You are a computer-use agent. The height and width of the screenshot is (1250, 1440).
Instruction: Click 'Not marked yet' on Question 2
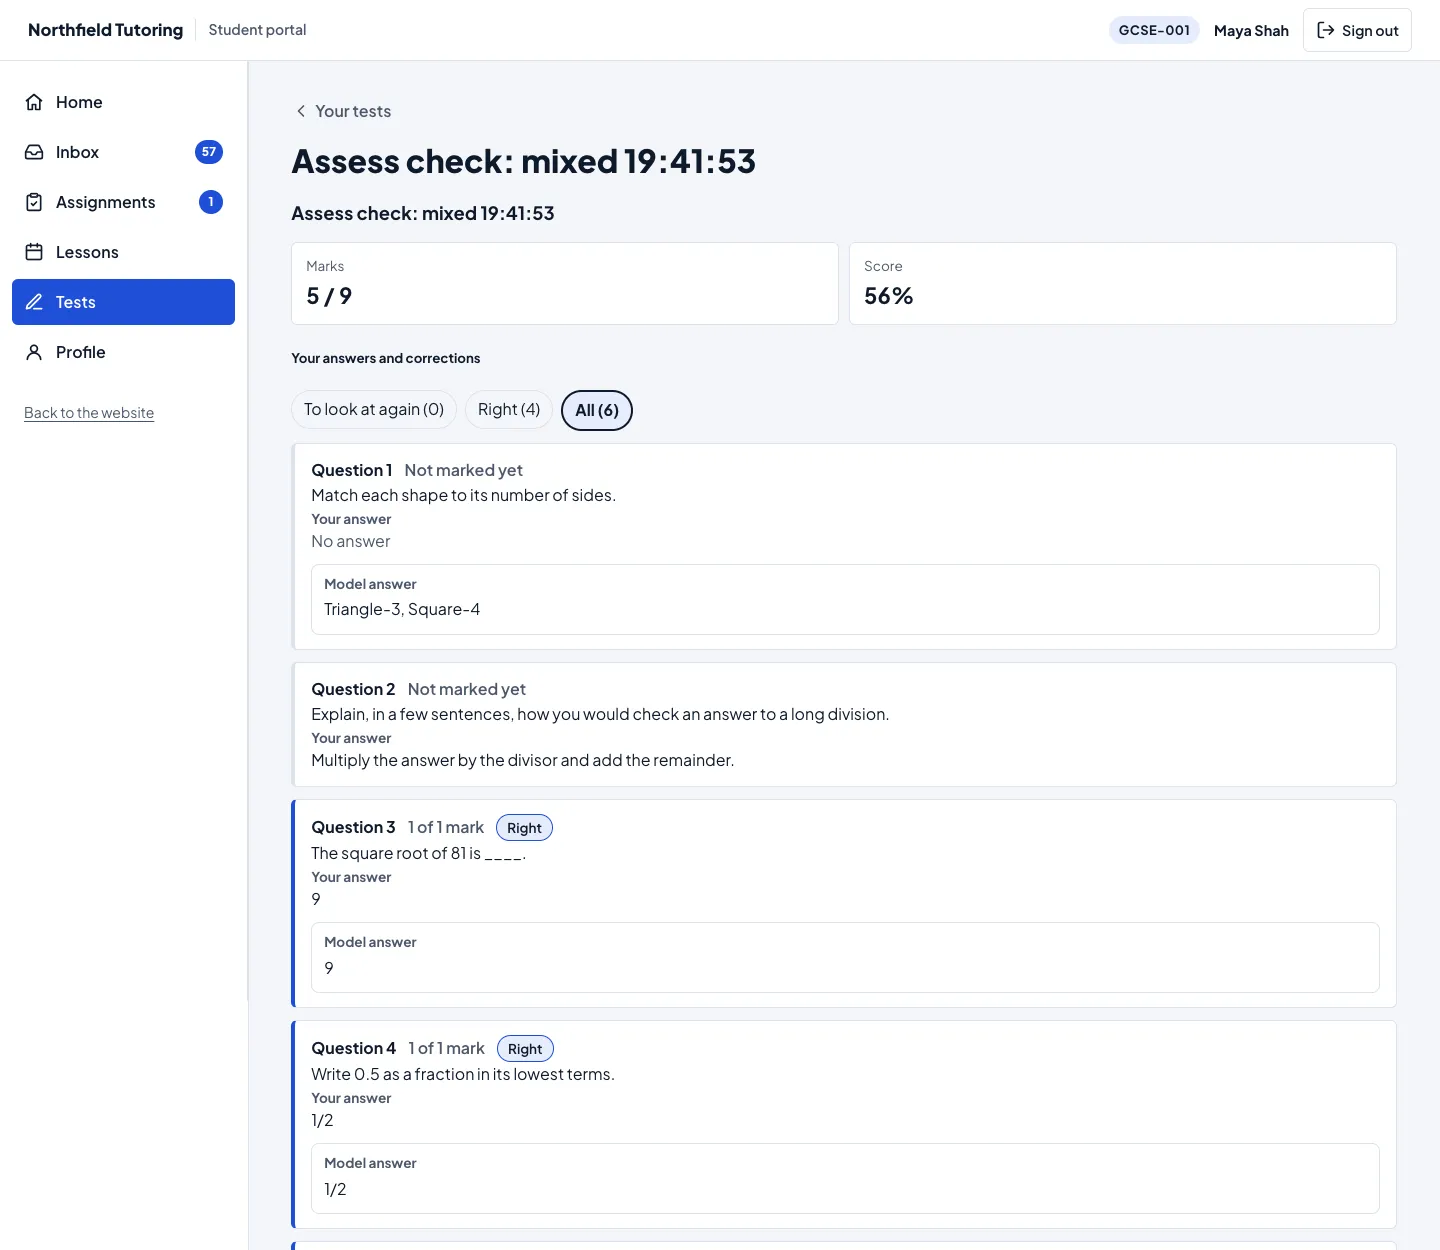[467, 689]
